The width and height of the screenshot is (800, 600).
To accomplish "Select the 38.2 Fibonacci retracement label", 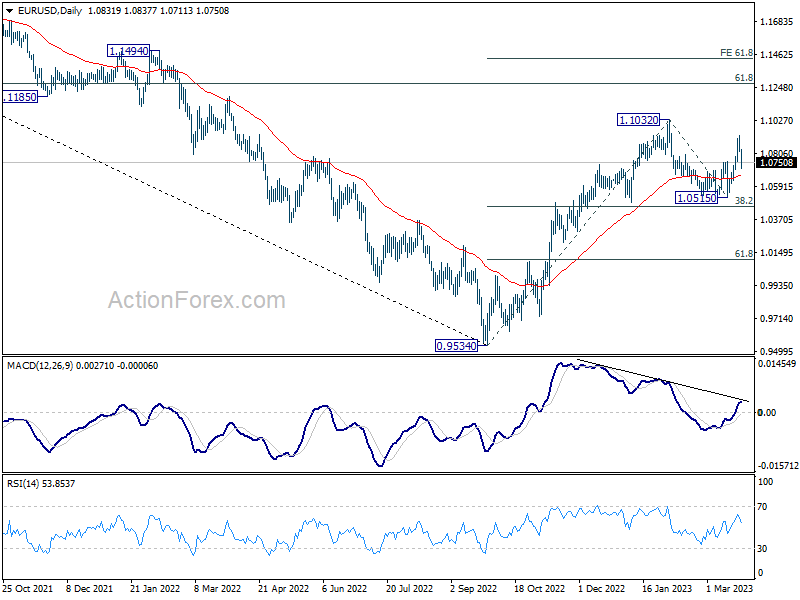I will (743, 201).
